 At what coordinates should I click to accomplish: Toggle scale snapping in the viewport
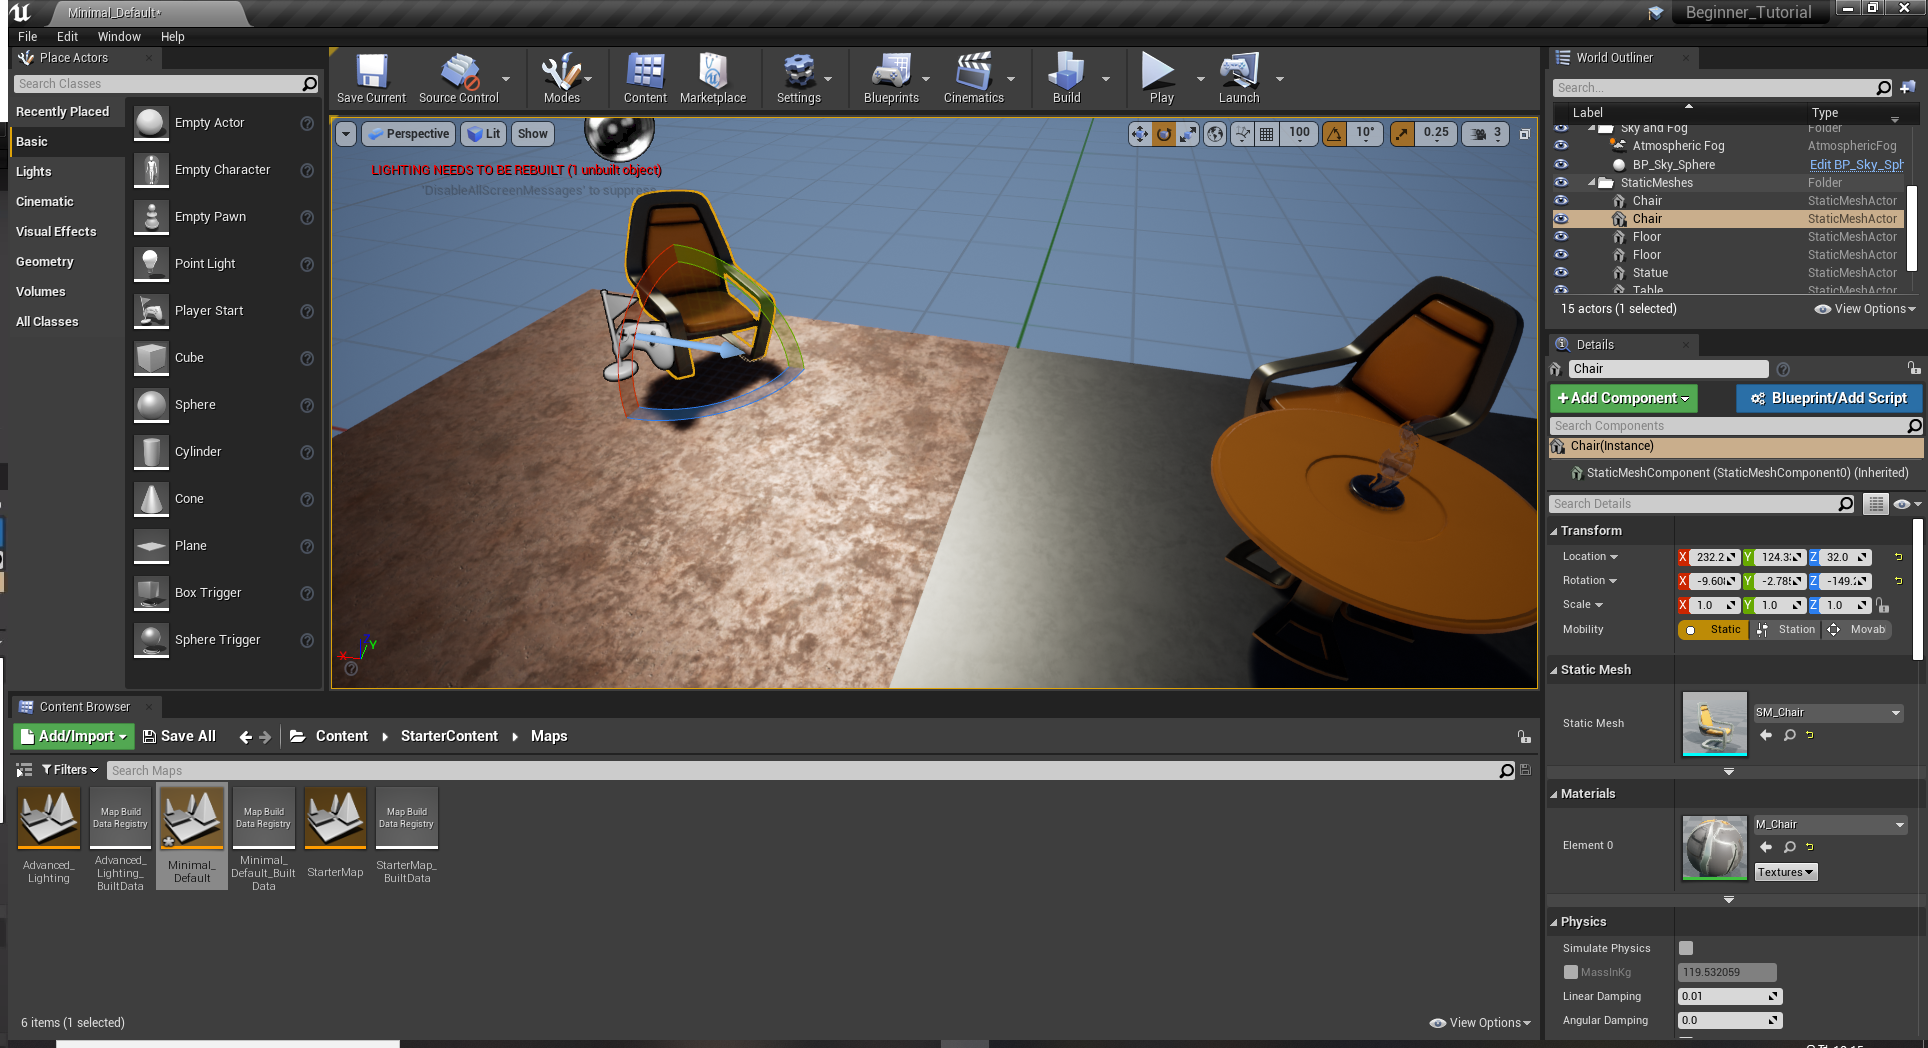[1402, 134]
